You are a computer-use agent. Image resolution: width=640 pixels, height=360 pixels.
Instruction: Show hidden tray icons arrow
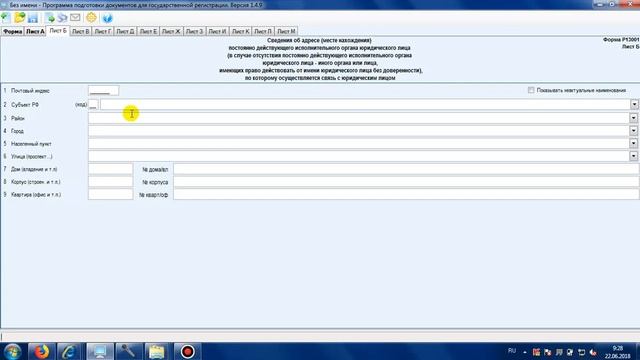[x=525, y=352]
